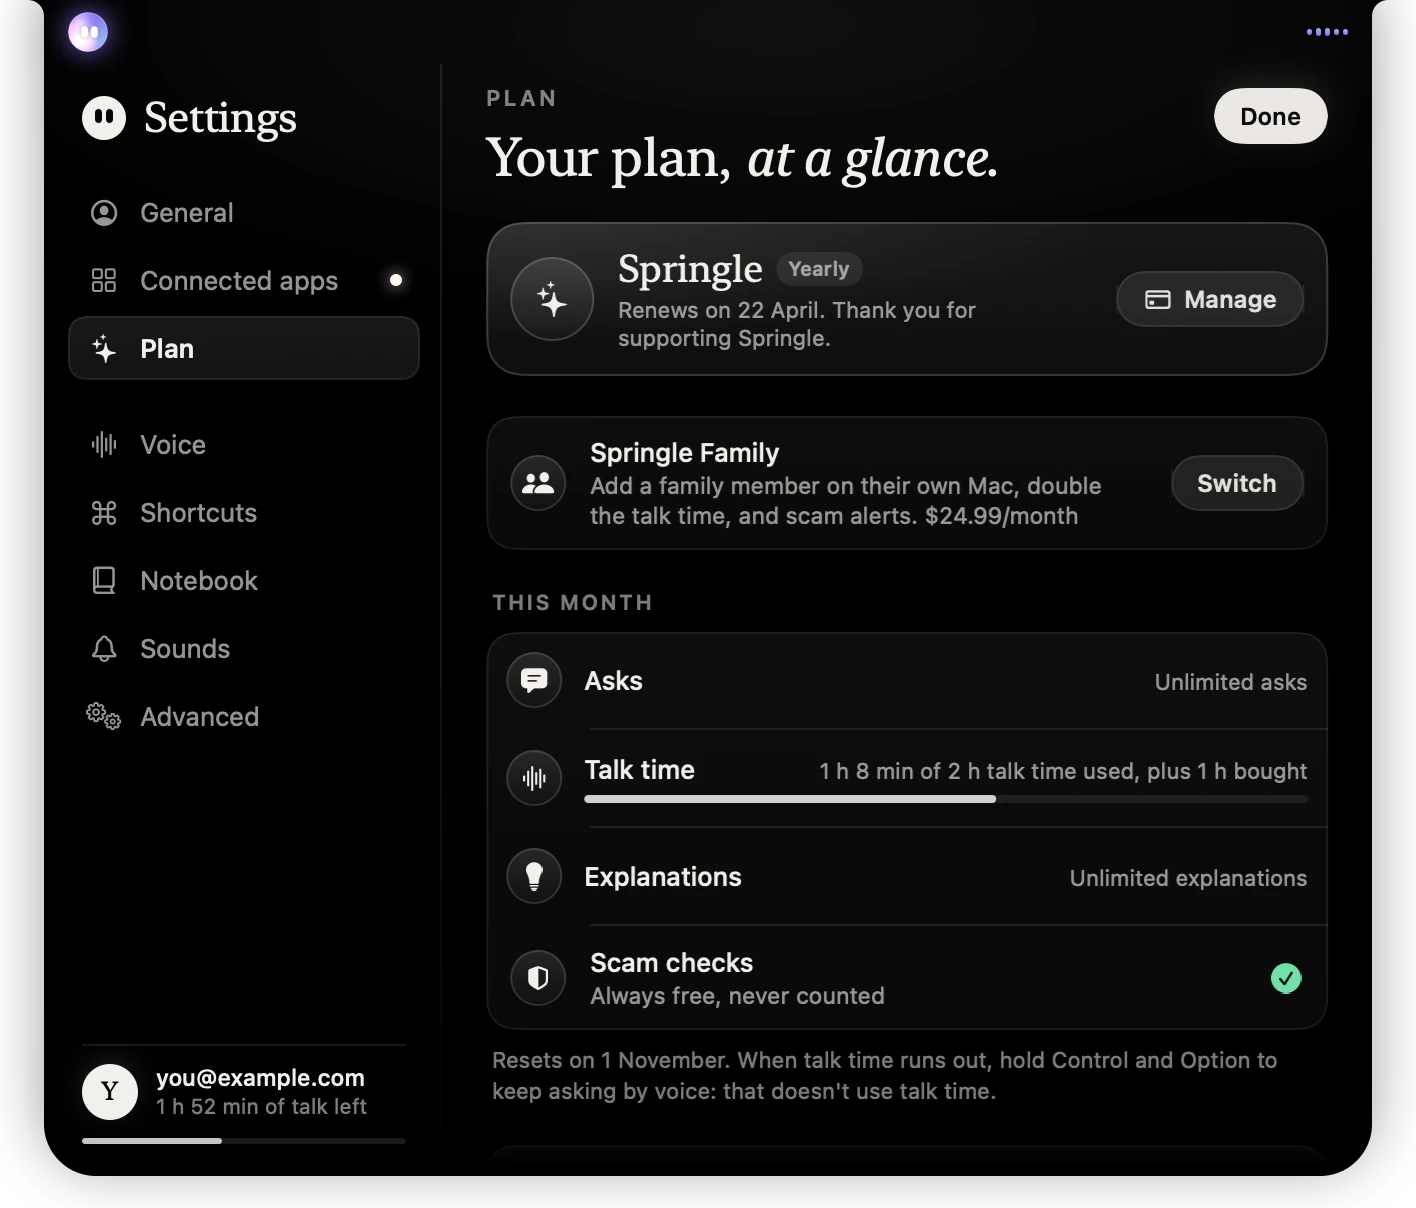
Task: Click the 'Resets on 1 November' footnote
Action: tap(884, 1076)
